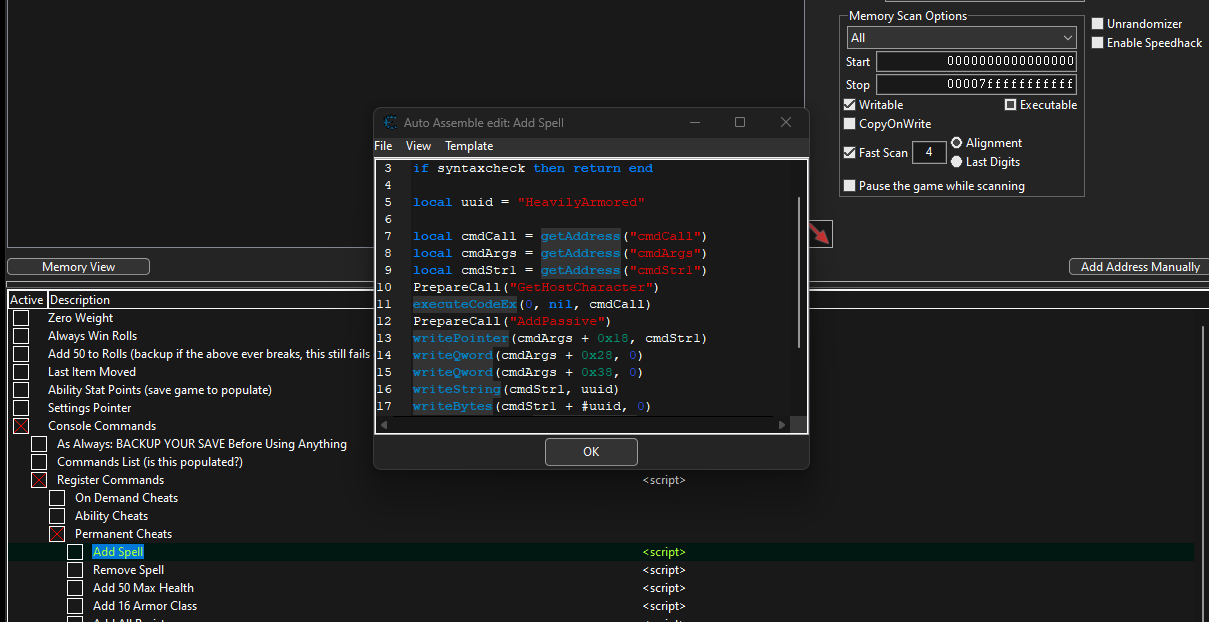Screen dimensions: 1209x622
Task: Click the Auto Assemble window app icon
Action: coord(390,123)
